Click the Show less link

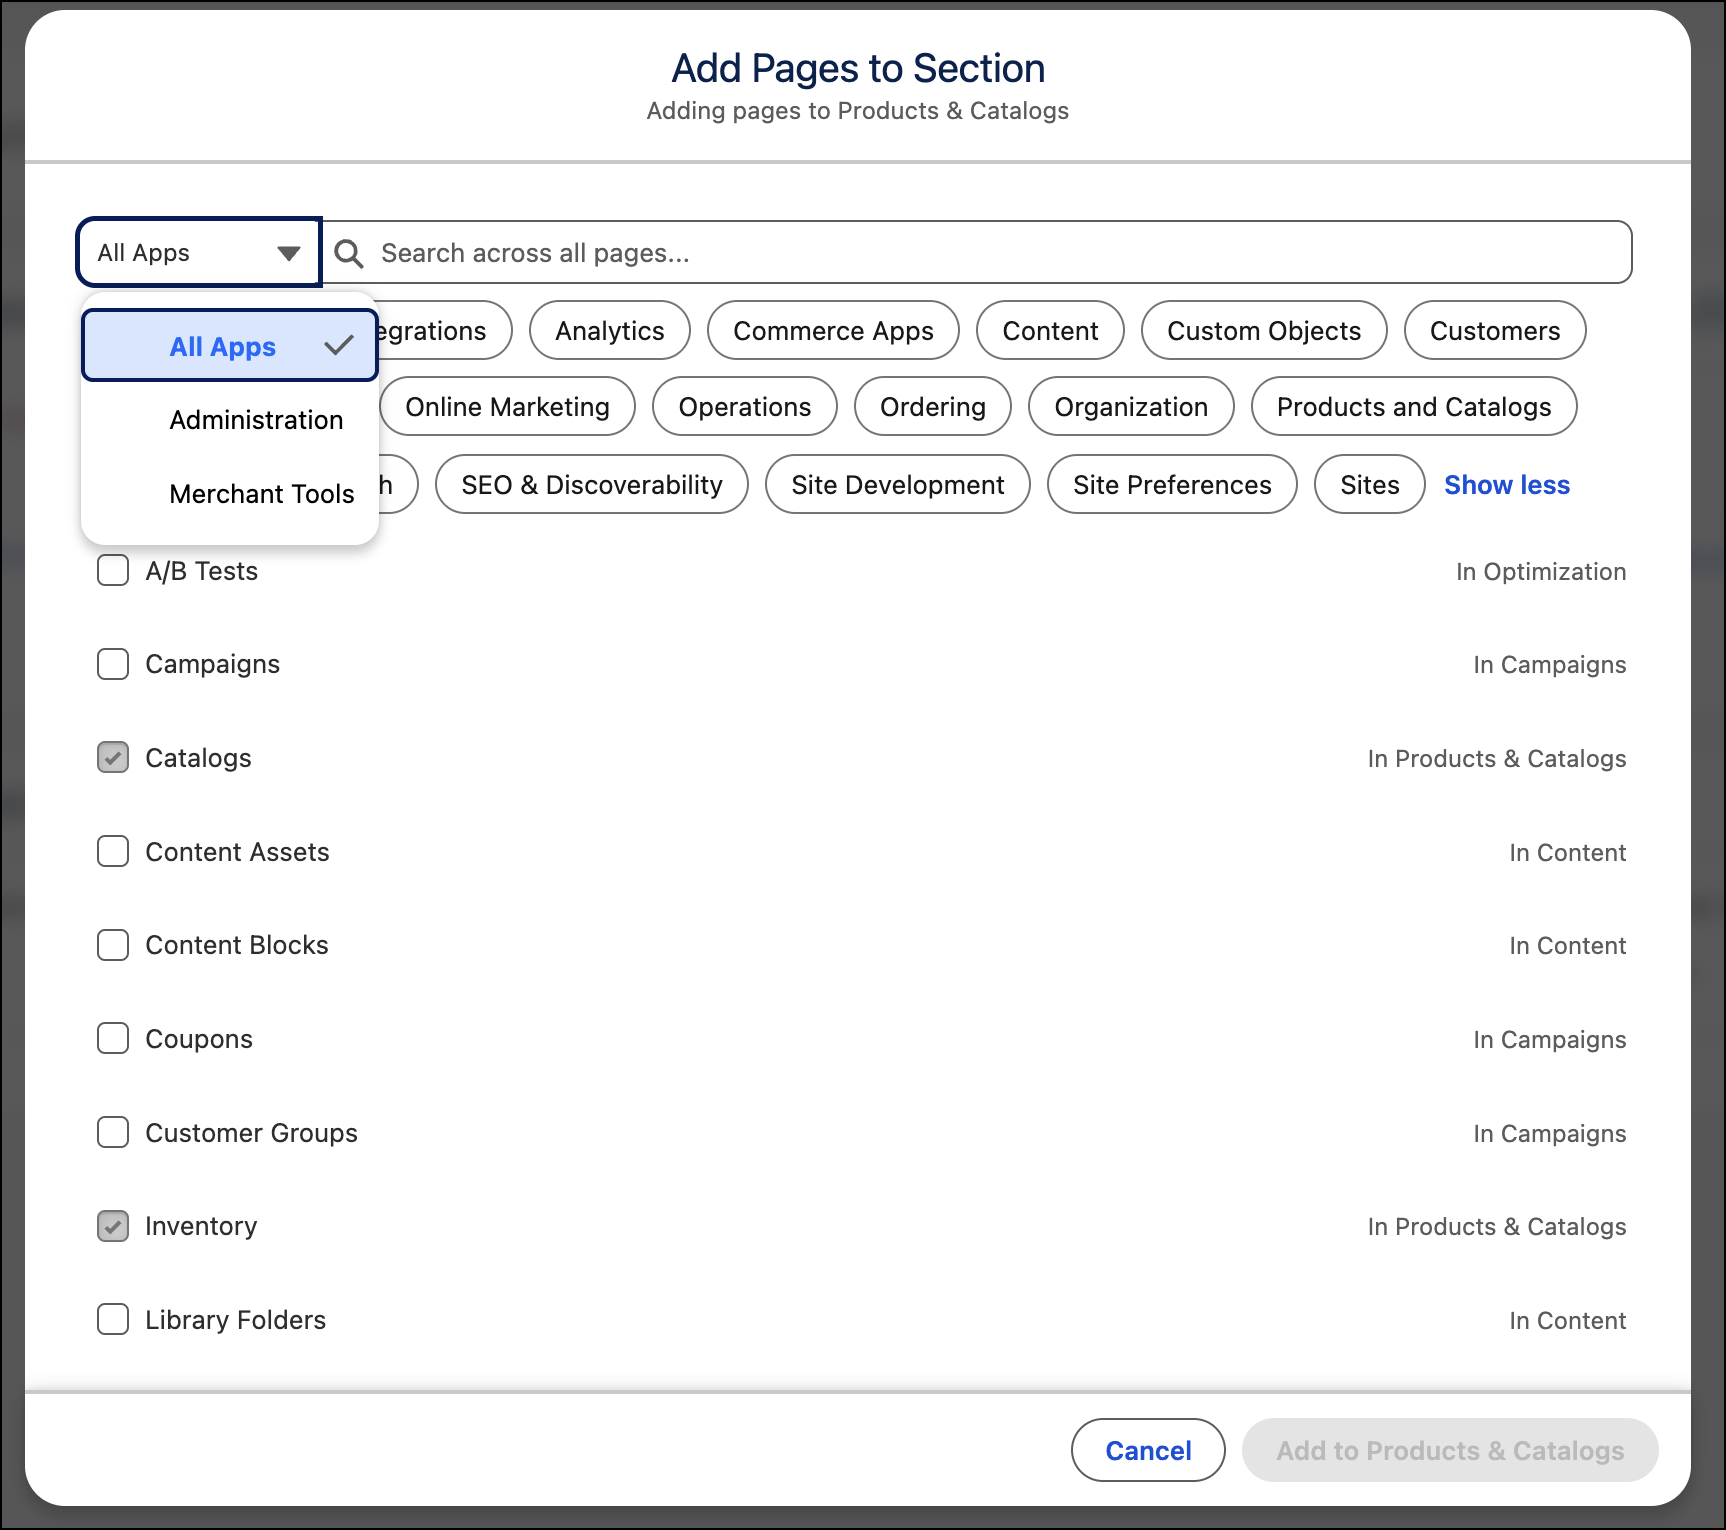(x=1507, y=485)
